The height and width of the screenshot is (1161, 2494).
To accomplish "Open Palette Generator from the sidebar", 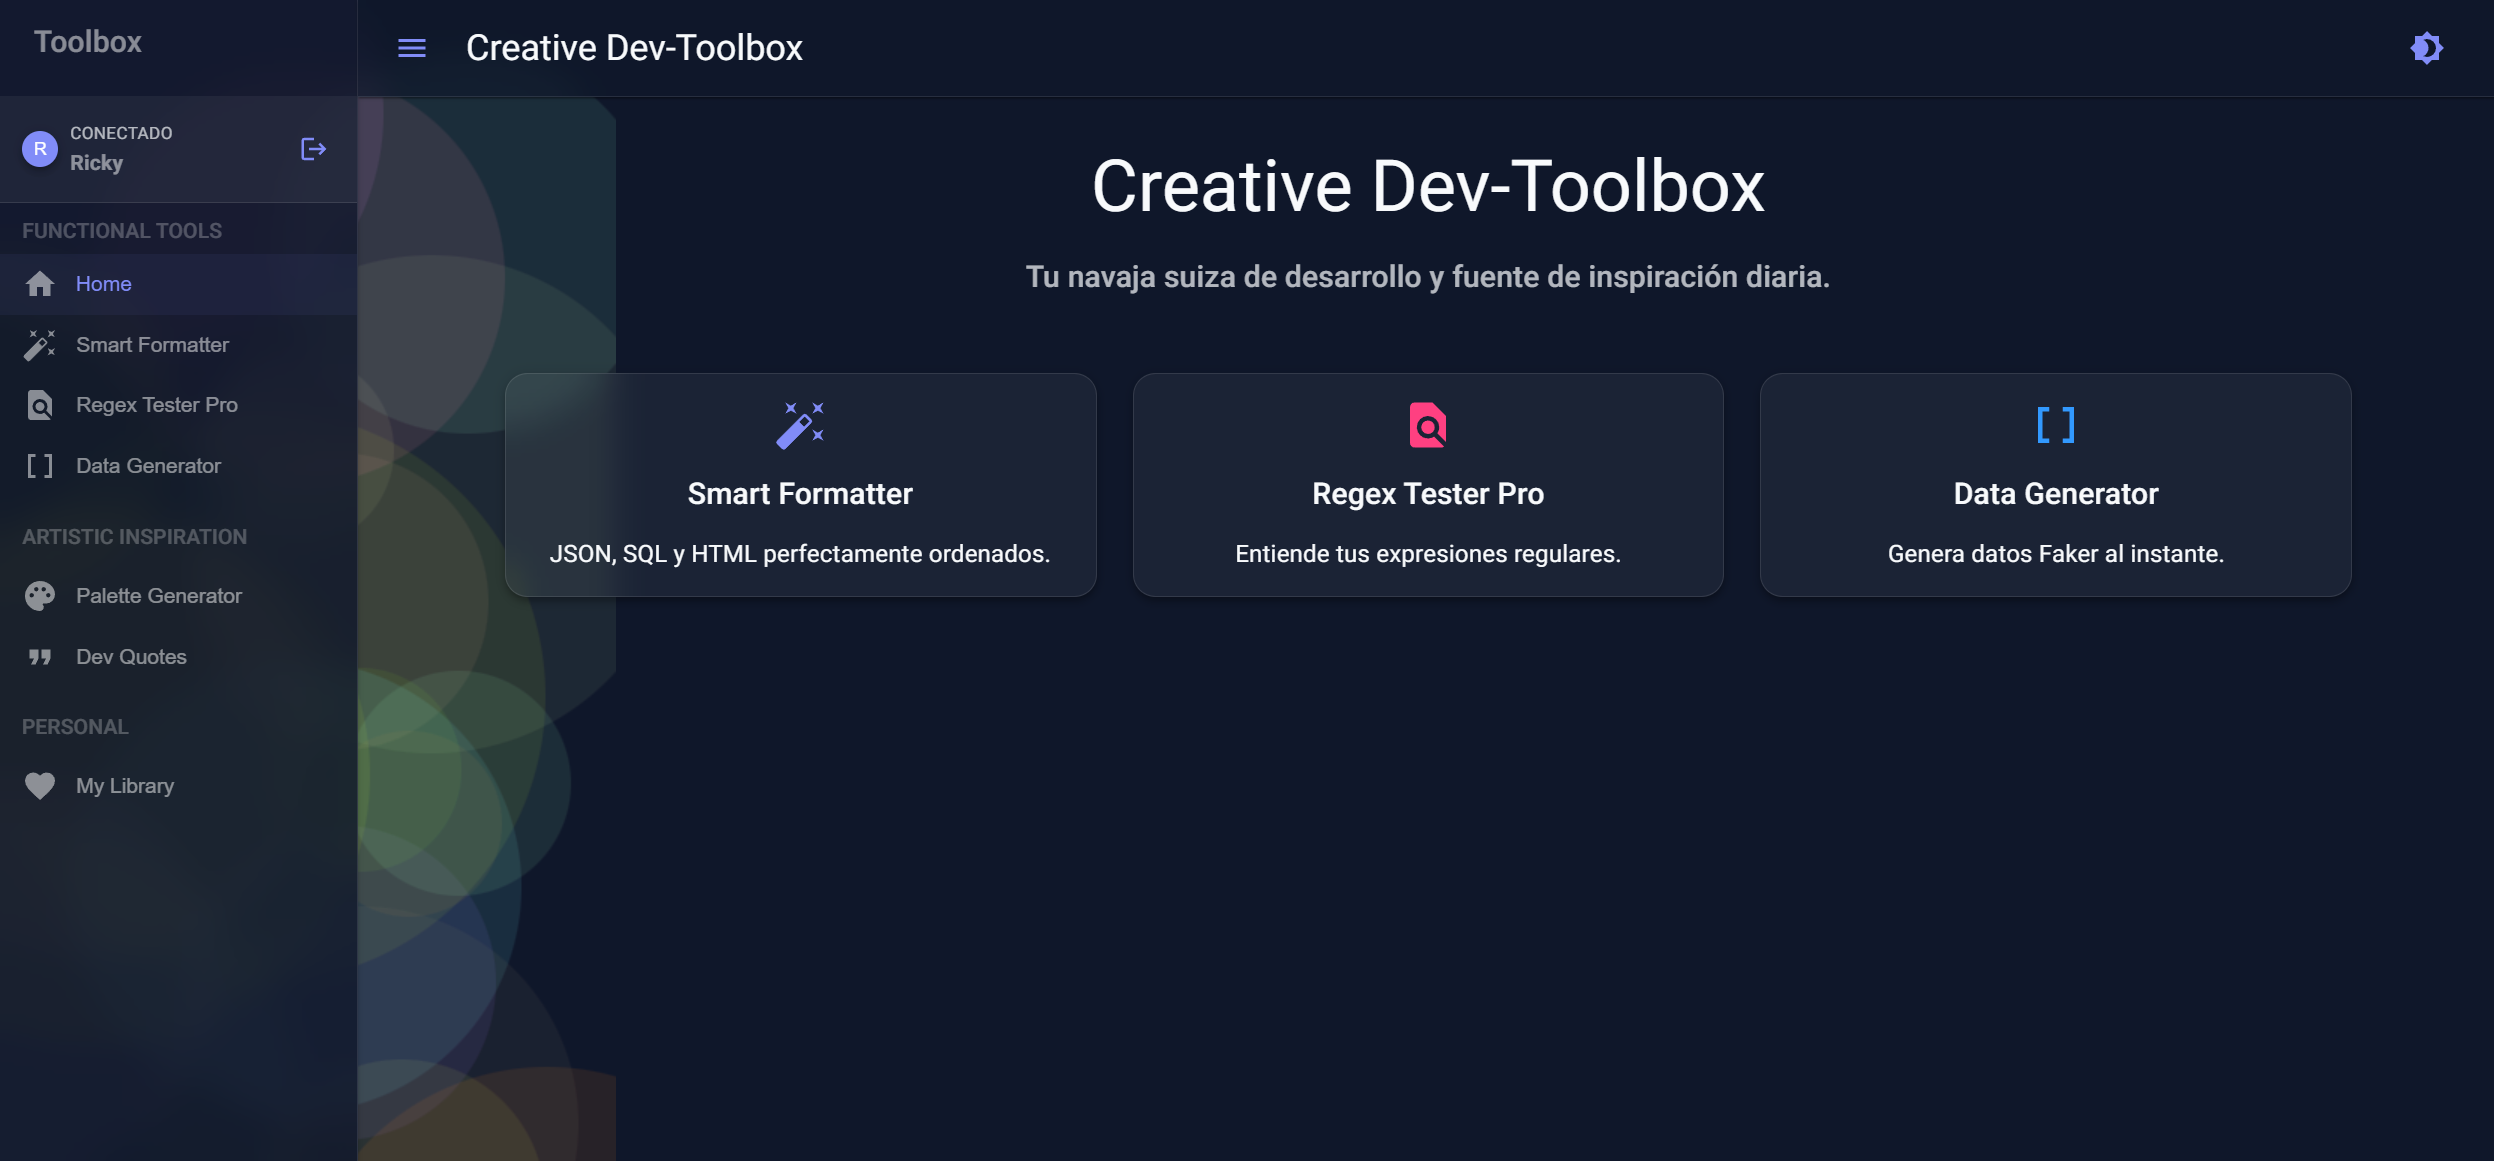I will click(x=178, y=596).
